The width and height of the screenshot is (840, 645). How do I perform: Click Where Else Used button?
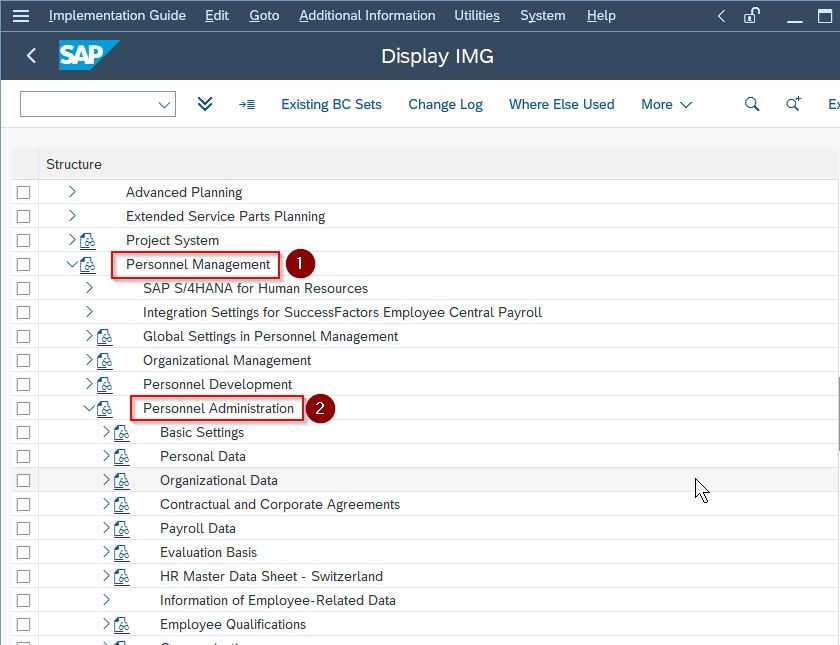[x=561, y=104]
